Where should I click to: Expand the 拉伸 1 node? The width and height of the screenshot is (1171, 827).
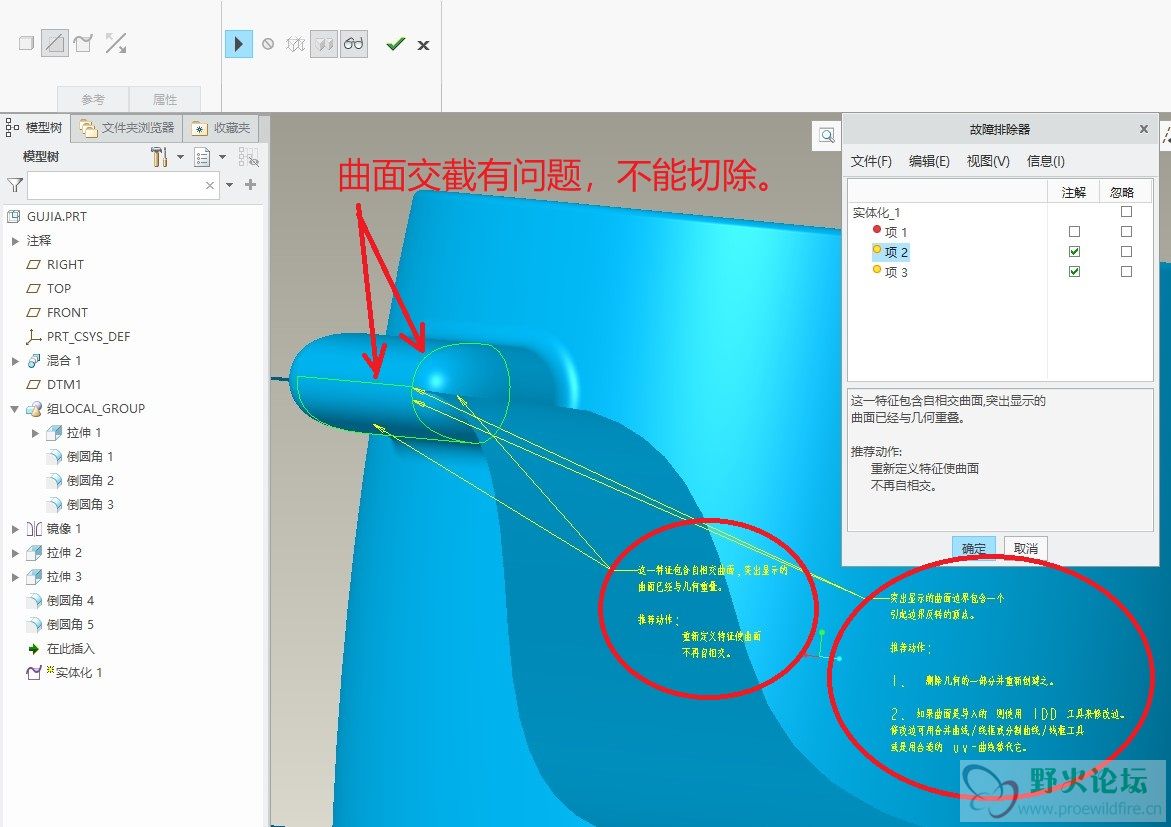click(x=35, y=433)
